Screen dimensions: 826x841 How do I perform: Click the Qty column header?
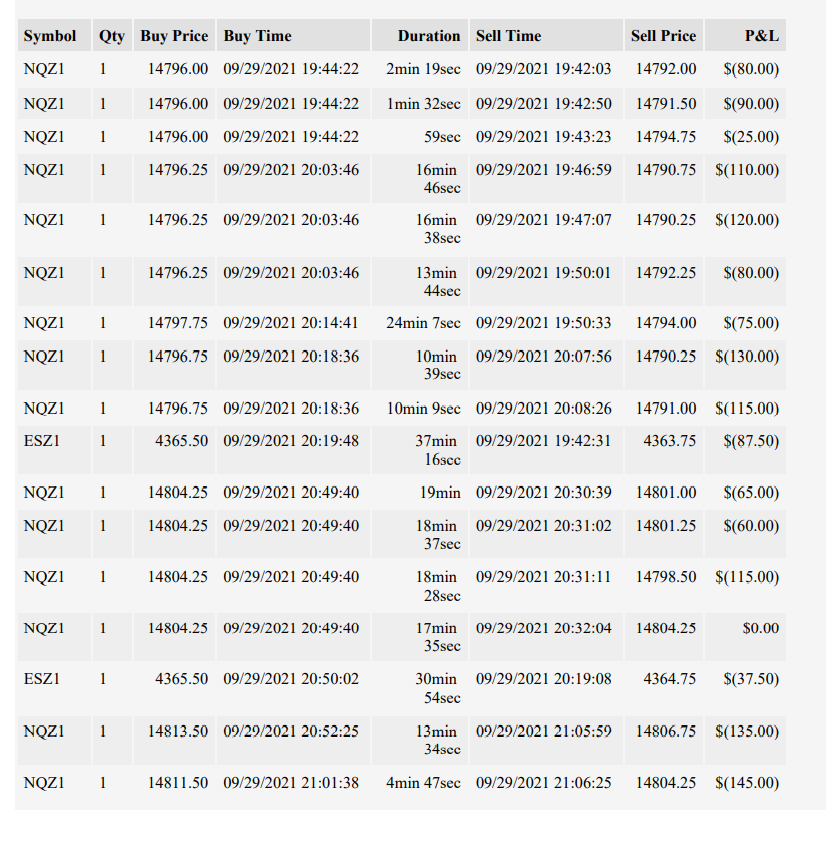(112, 35)
